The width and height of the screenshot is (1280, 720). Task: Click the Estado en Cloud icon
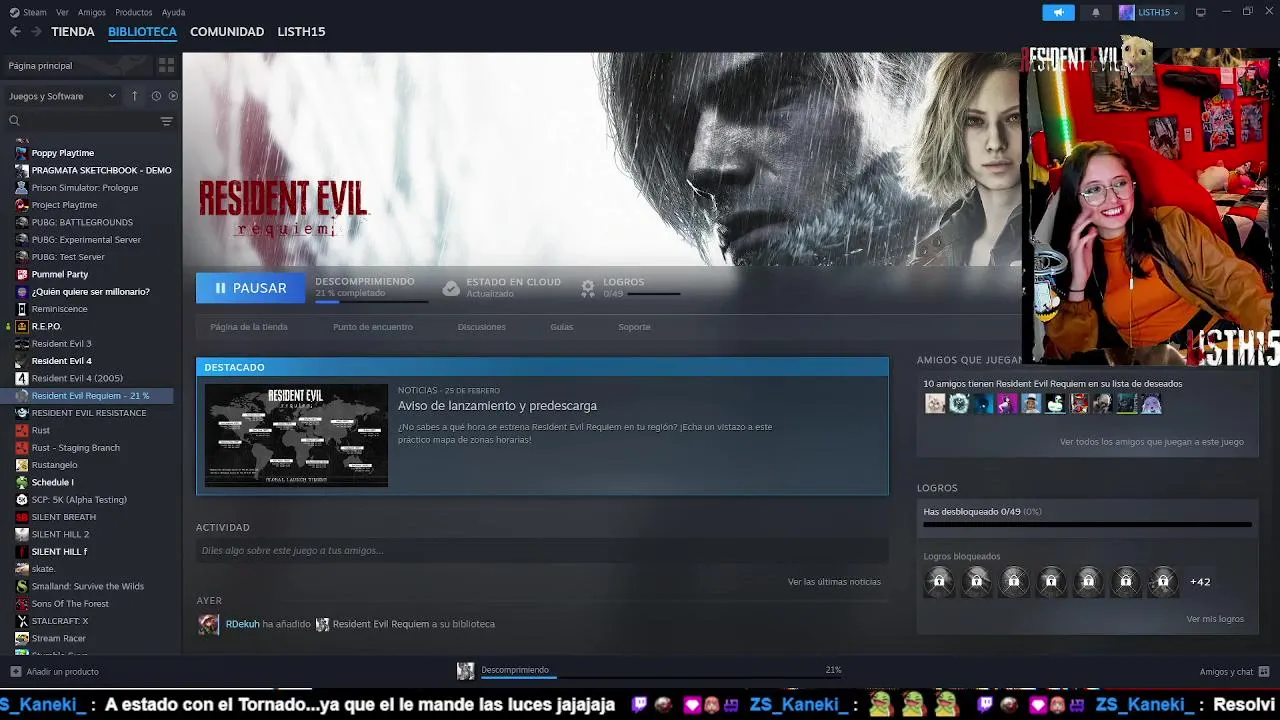(451, 288)
